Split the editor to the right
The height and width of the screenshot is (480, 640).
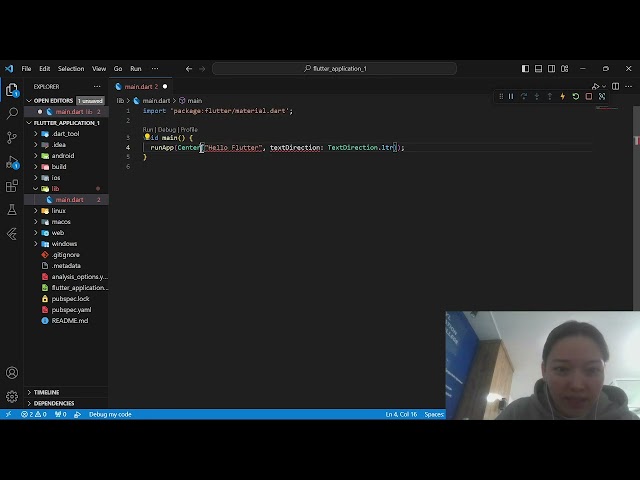616,86
